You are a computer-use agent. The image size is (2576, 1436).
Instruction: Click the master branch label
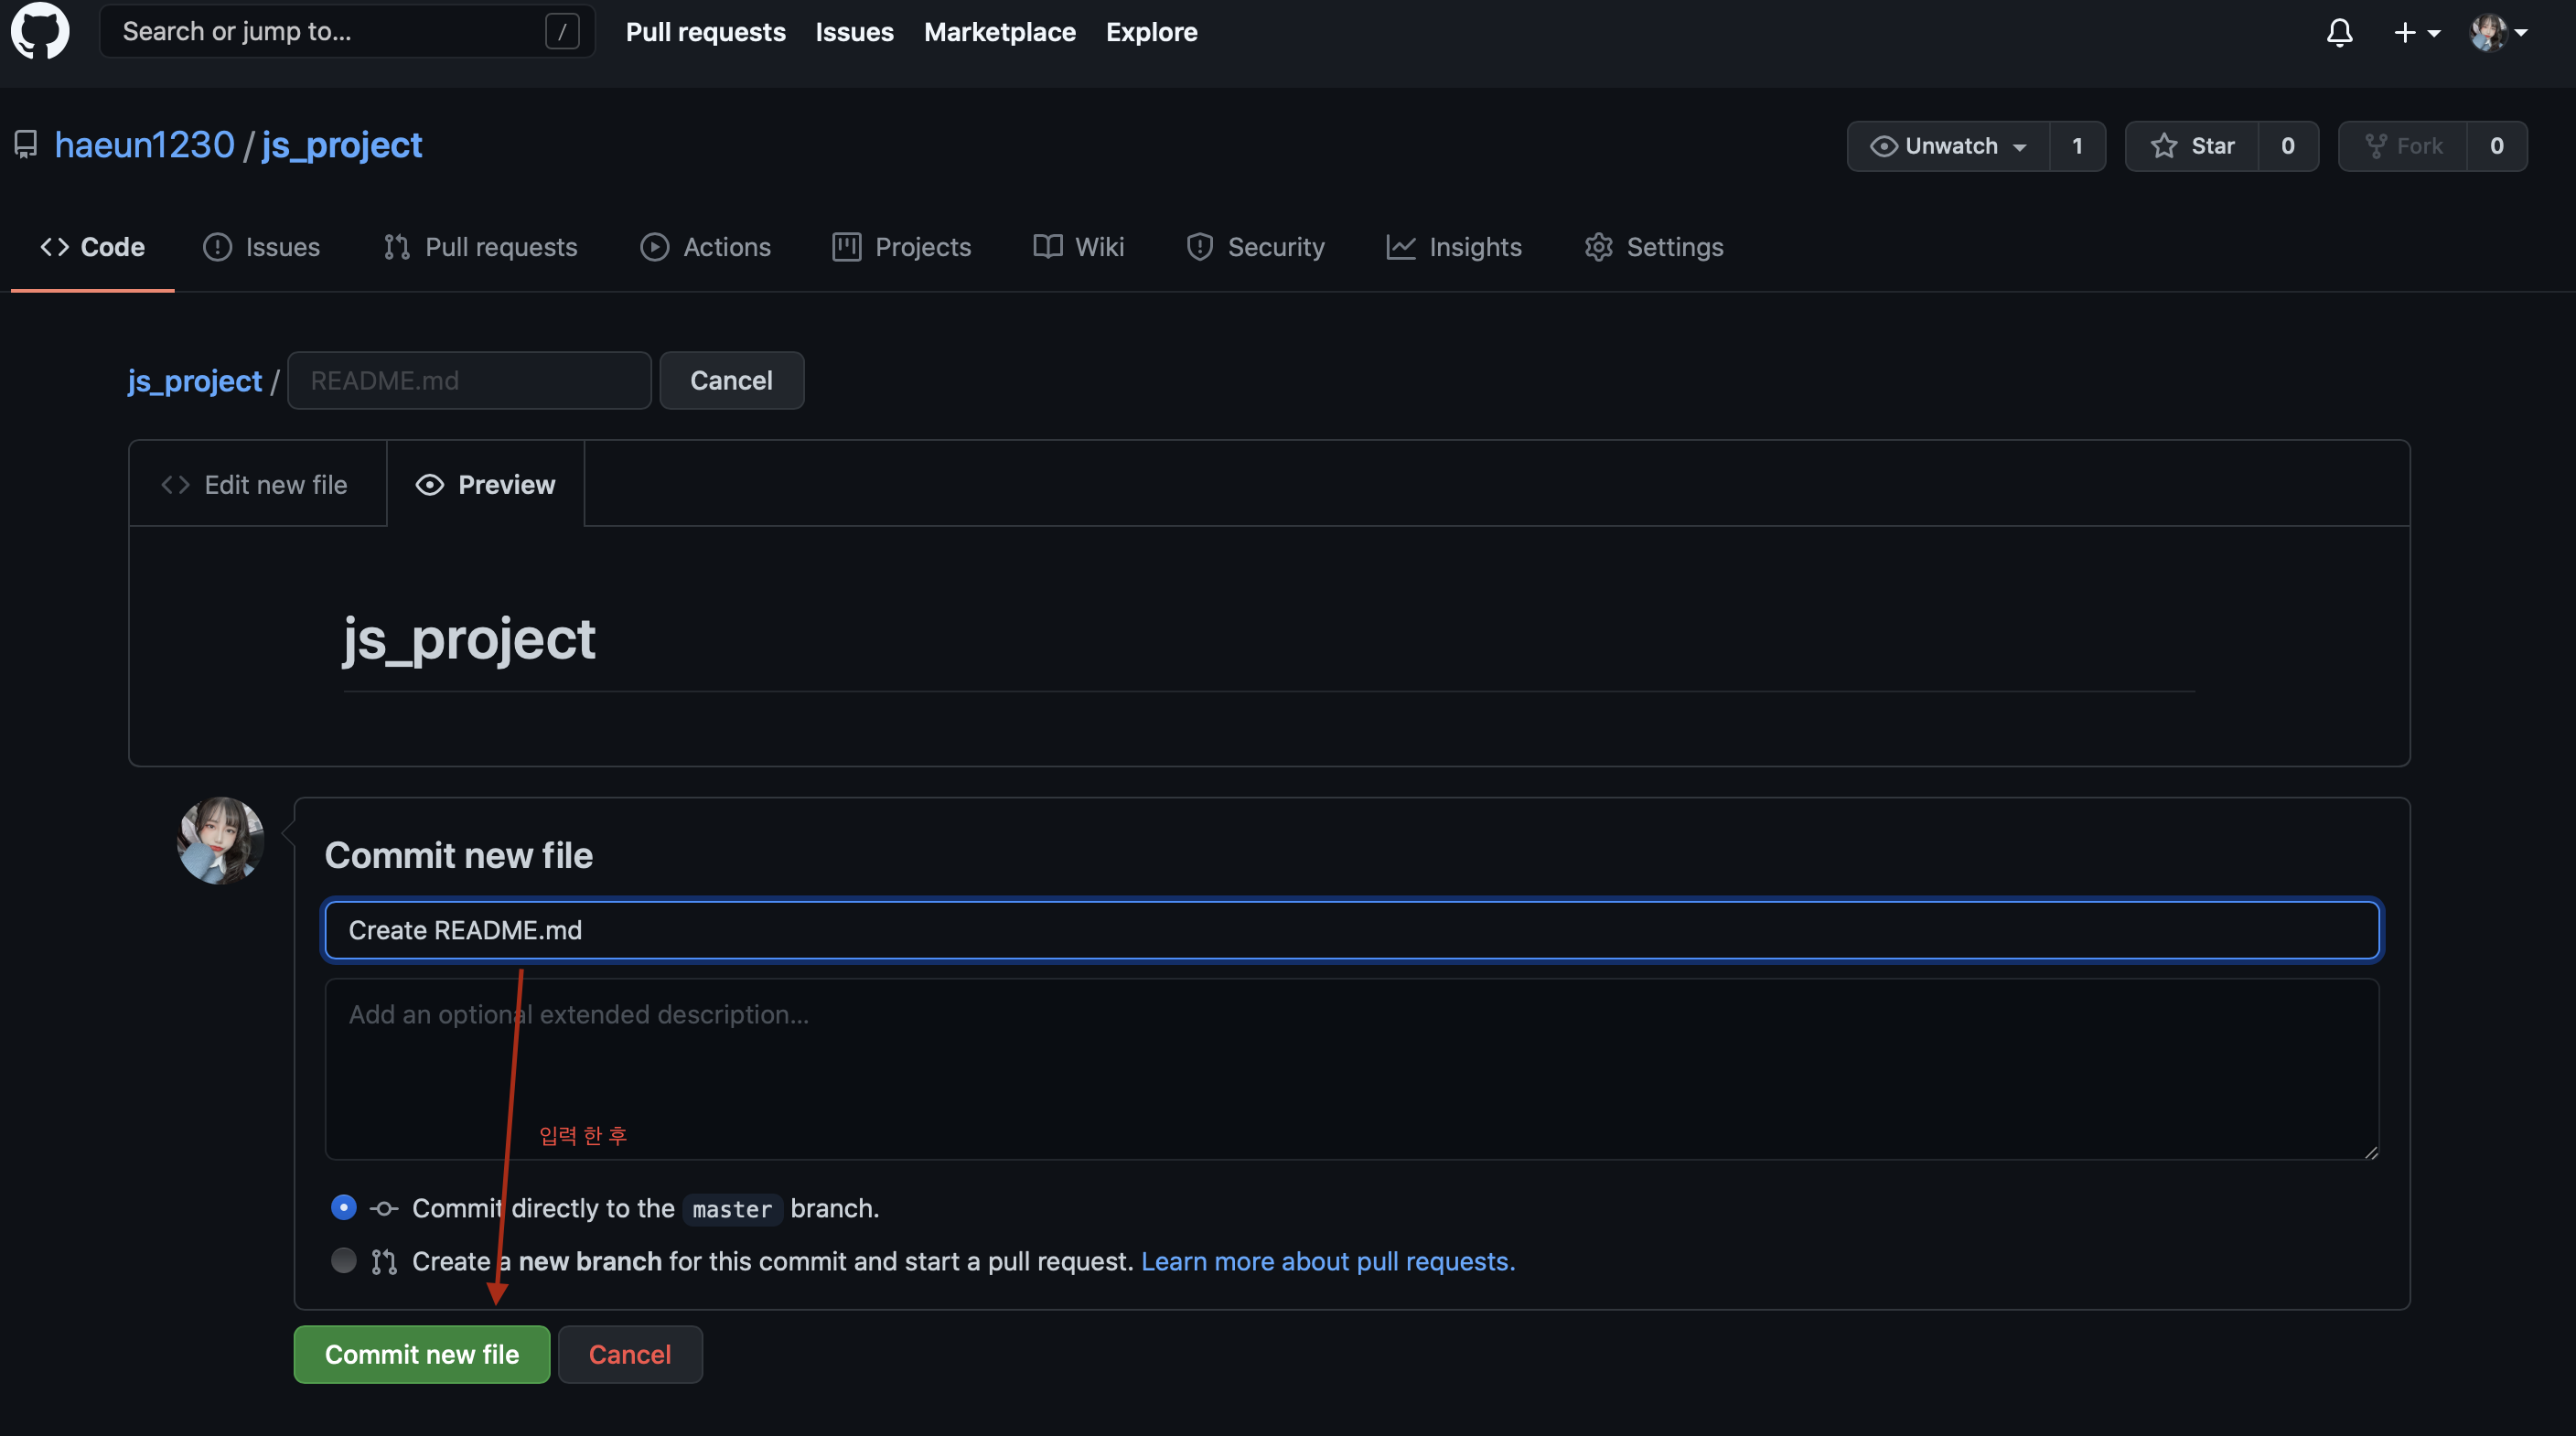click(732, 1209)
